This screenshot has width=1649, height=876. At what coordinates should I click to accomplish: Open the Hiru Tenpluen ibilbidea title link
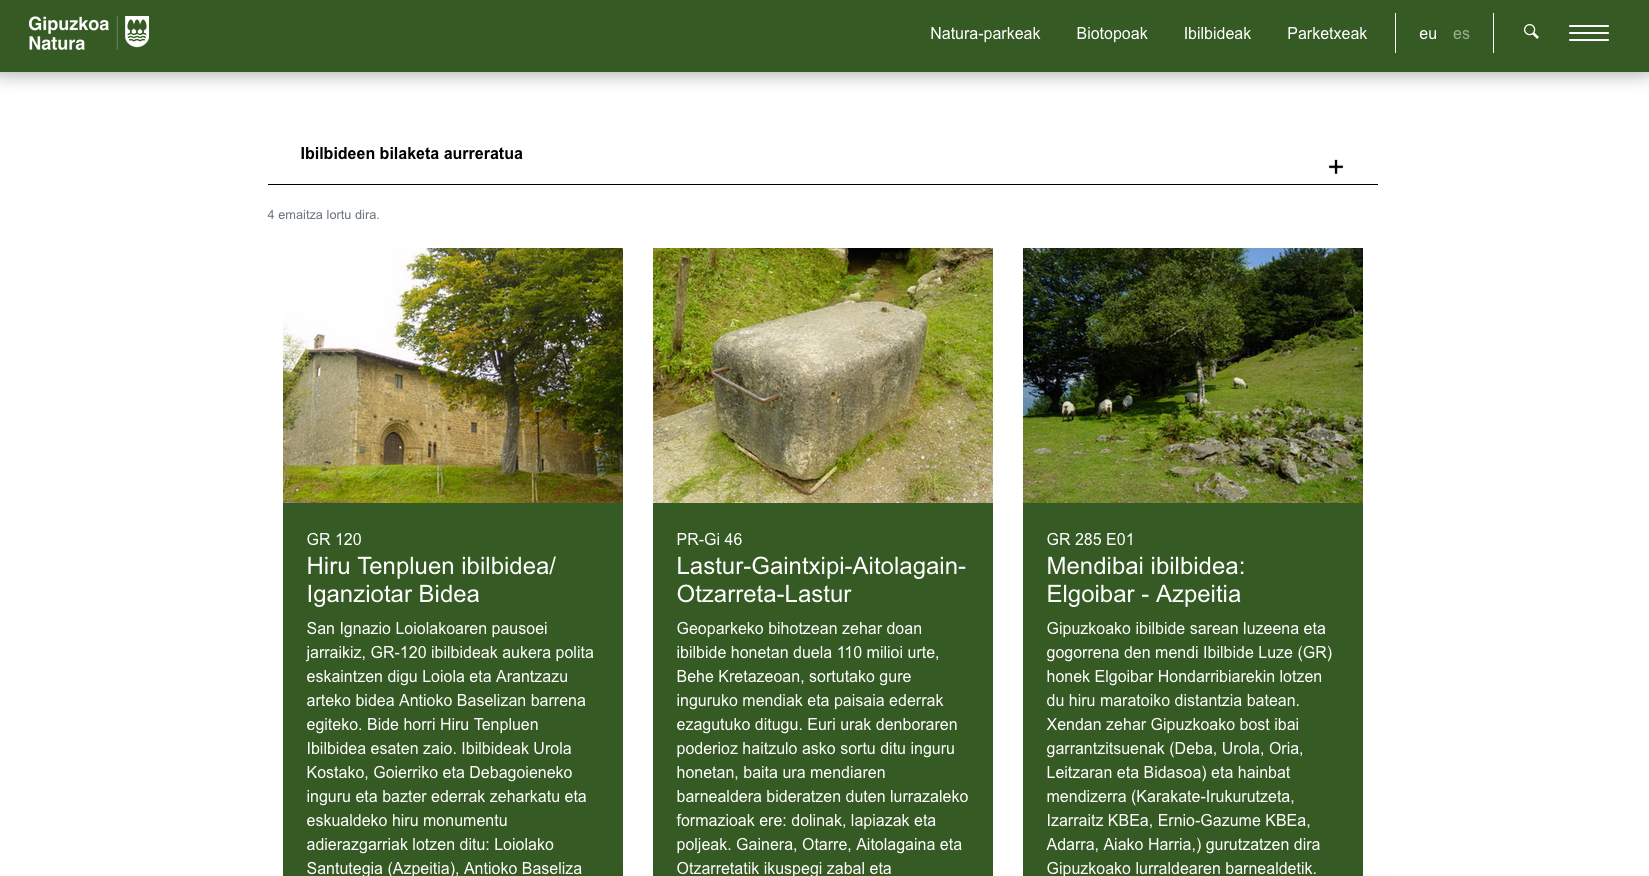[x=431, y=580]
